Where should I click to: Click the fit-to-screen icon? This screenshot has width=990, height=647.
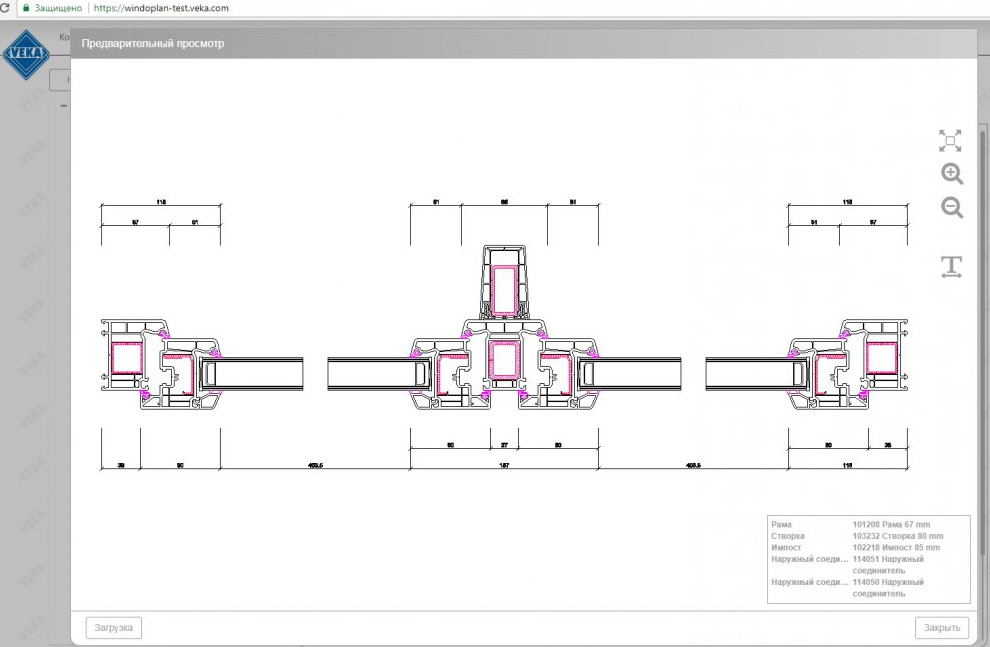pyautogui.click(x=950, y=141)
